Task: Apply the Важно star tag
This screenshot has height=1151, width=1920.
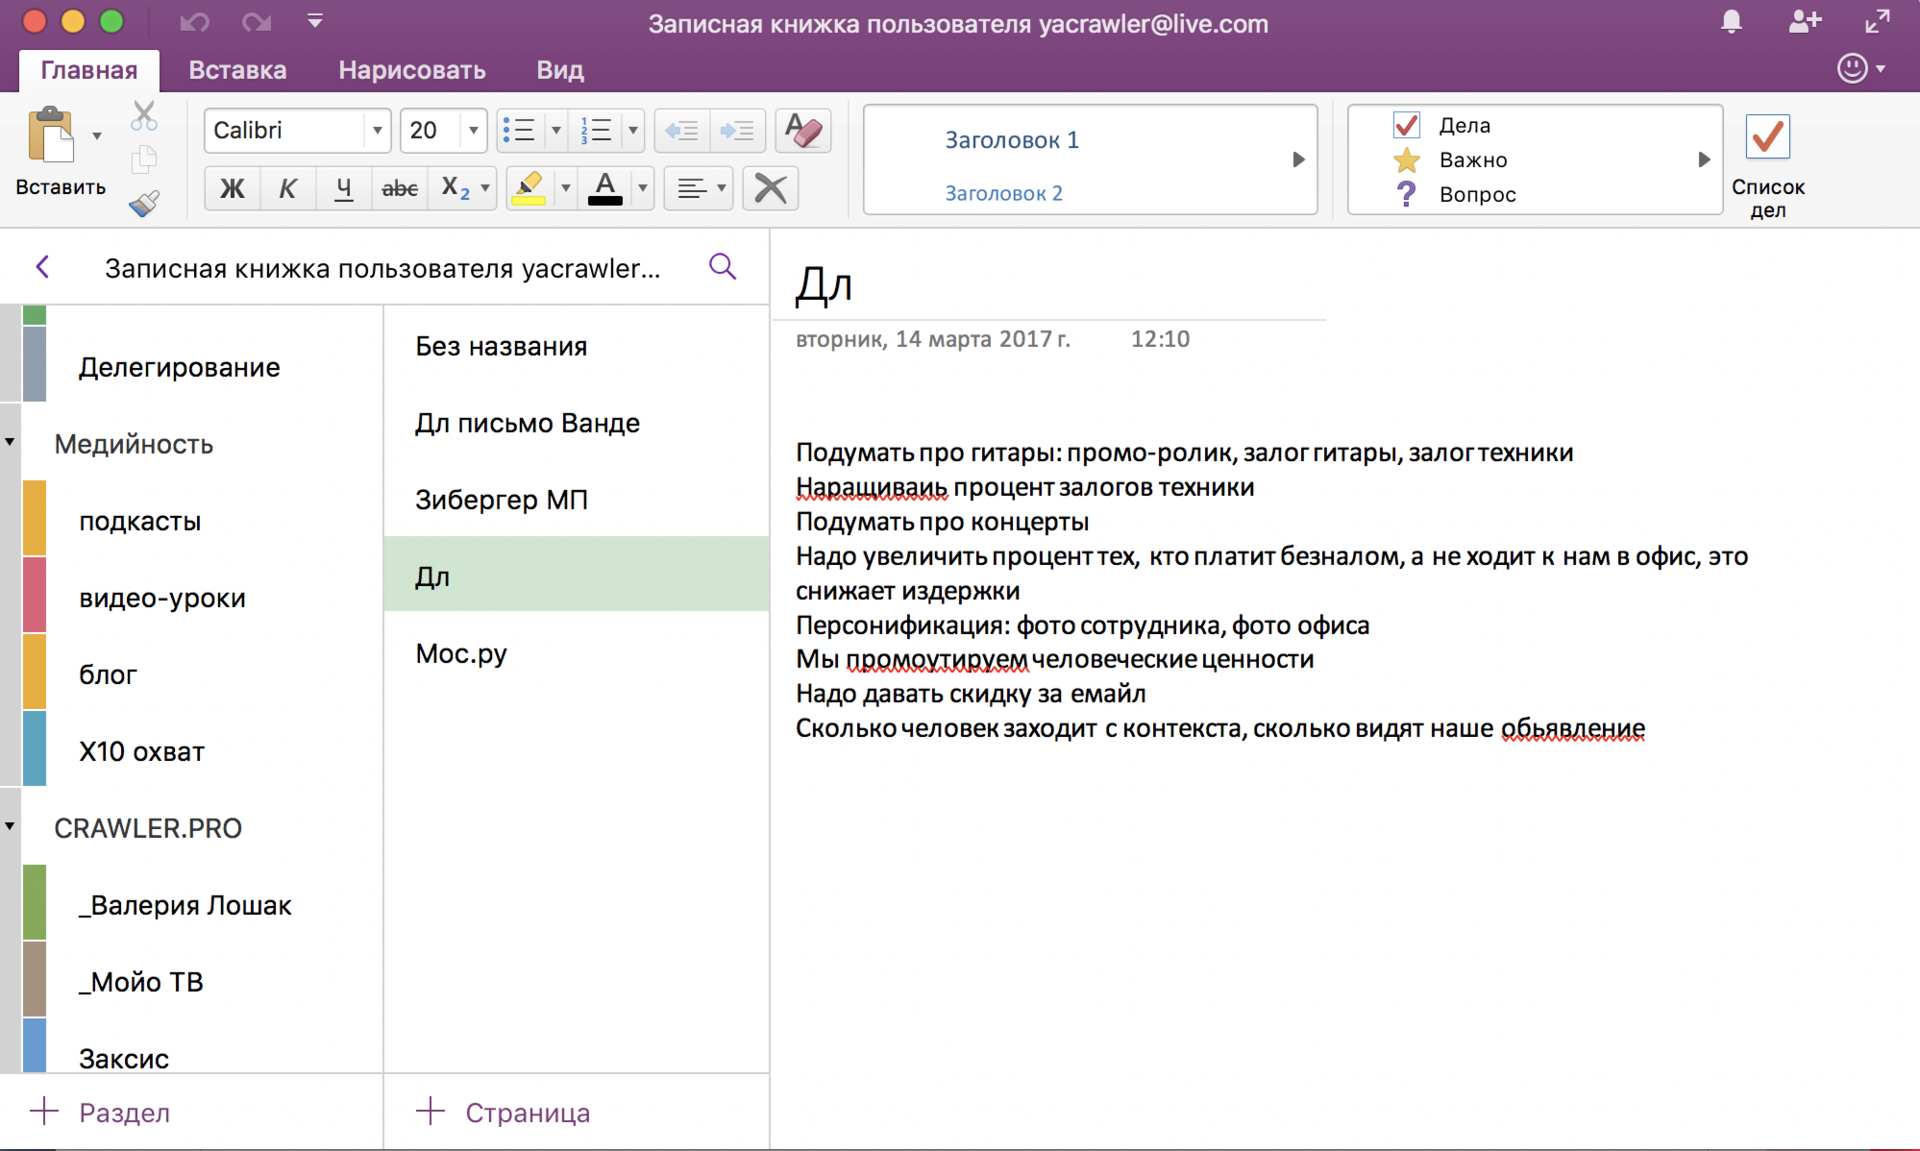Action: (1449, 160)
